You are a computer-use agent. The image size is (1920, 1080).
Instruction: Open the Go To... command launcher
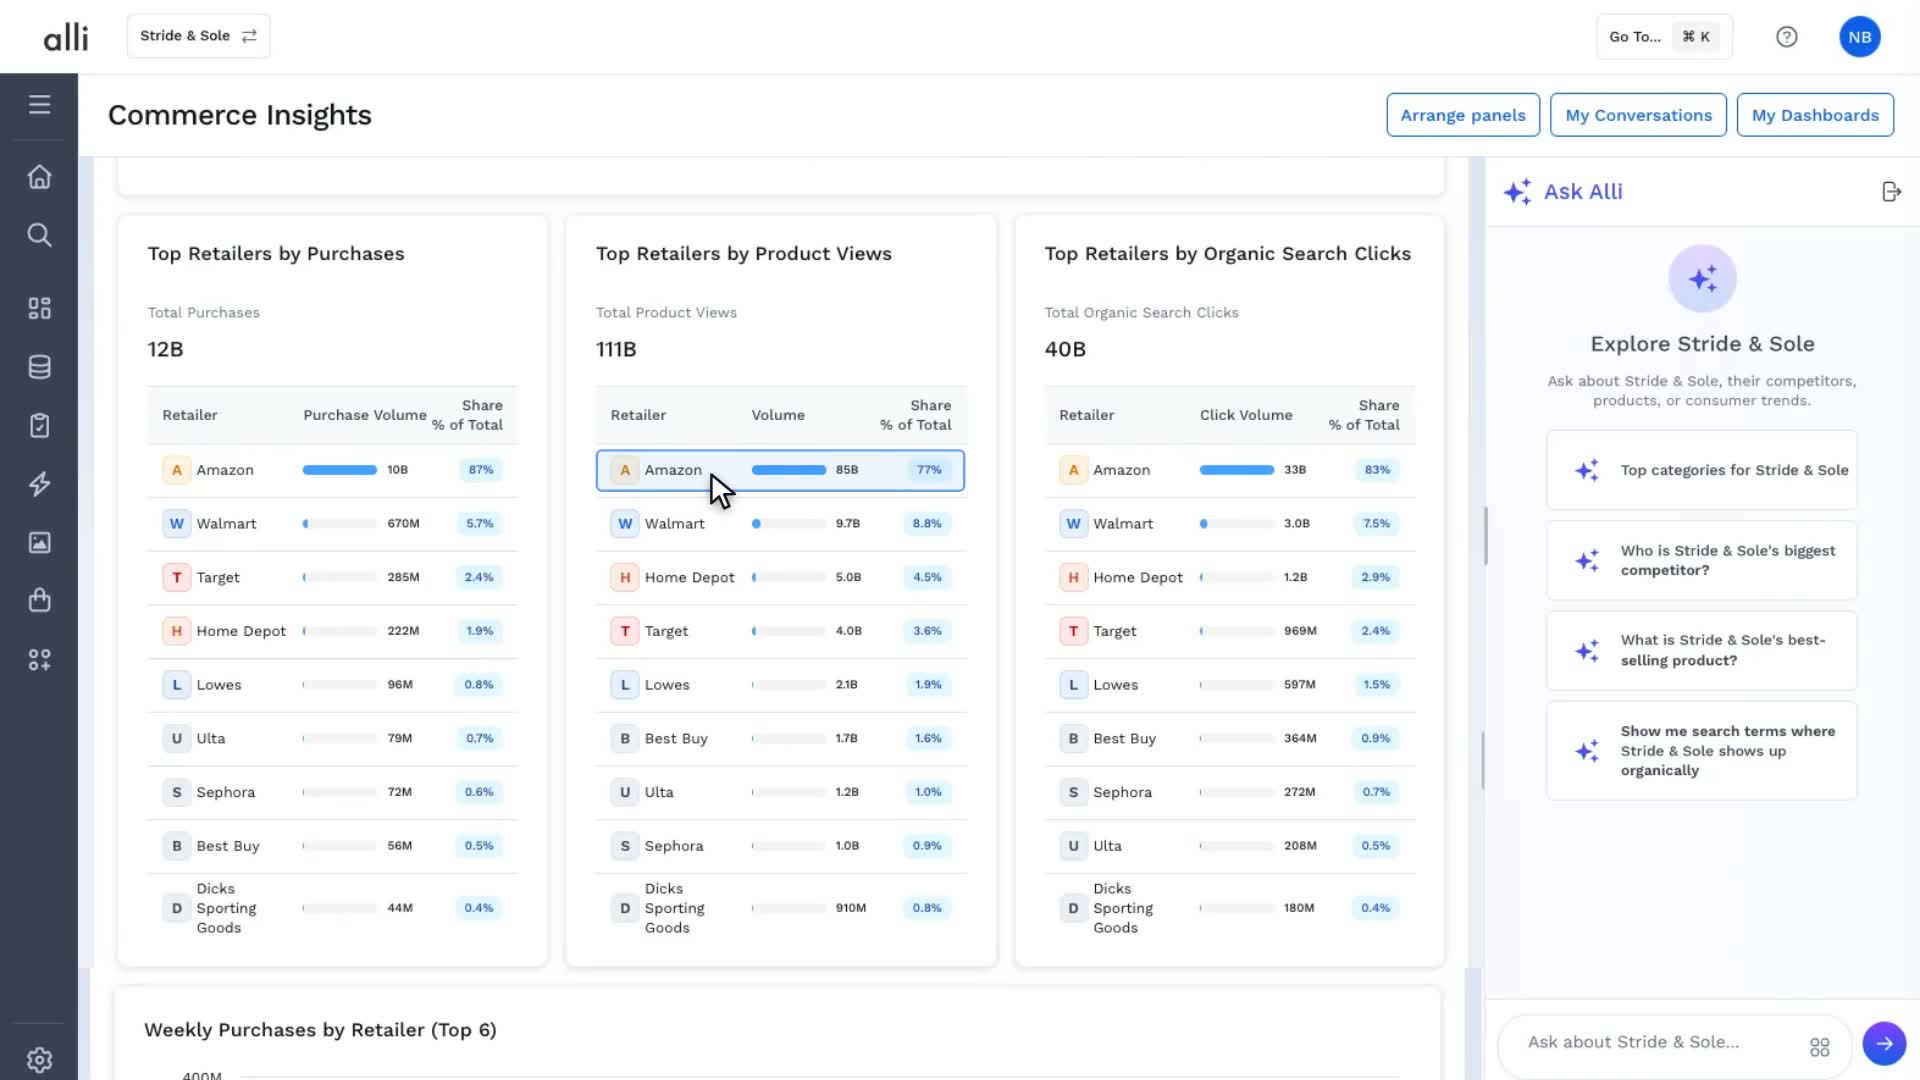[x=1664, y=37]
